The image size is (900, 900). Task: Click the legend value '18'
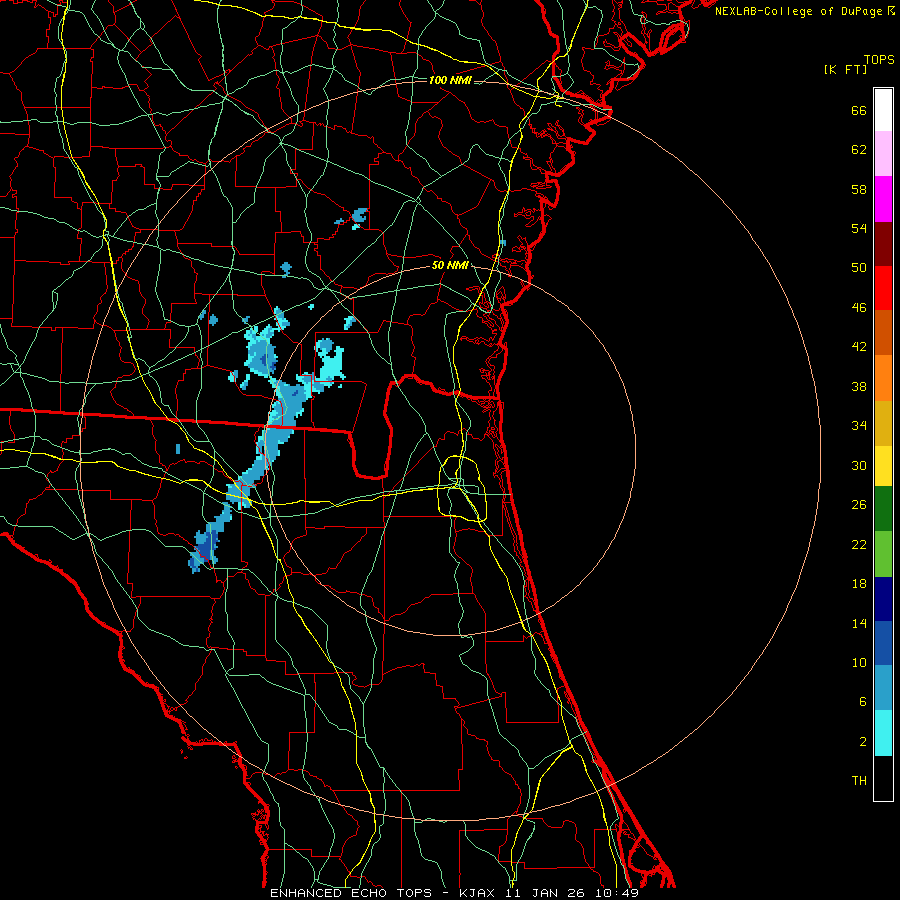pos(859,584)
